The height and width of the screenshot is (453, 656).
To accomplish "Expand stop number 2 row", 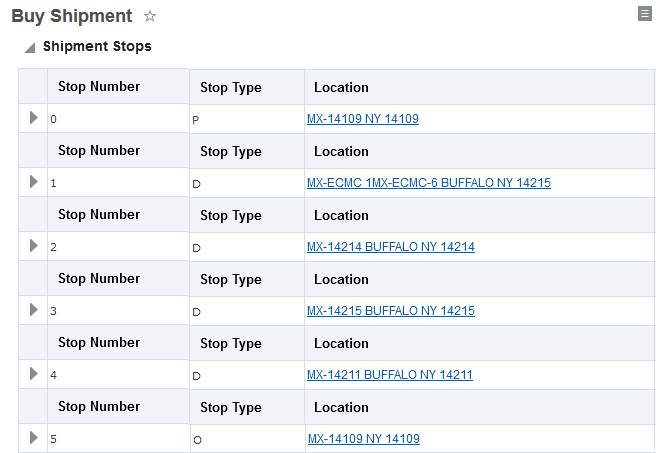I will tap(33, 246).
